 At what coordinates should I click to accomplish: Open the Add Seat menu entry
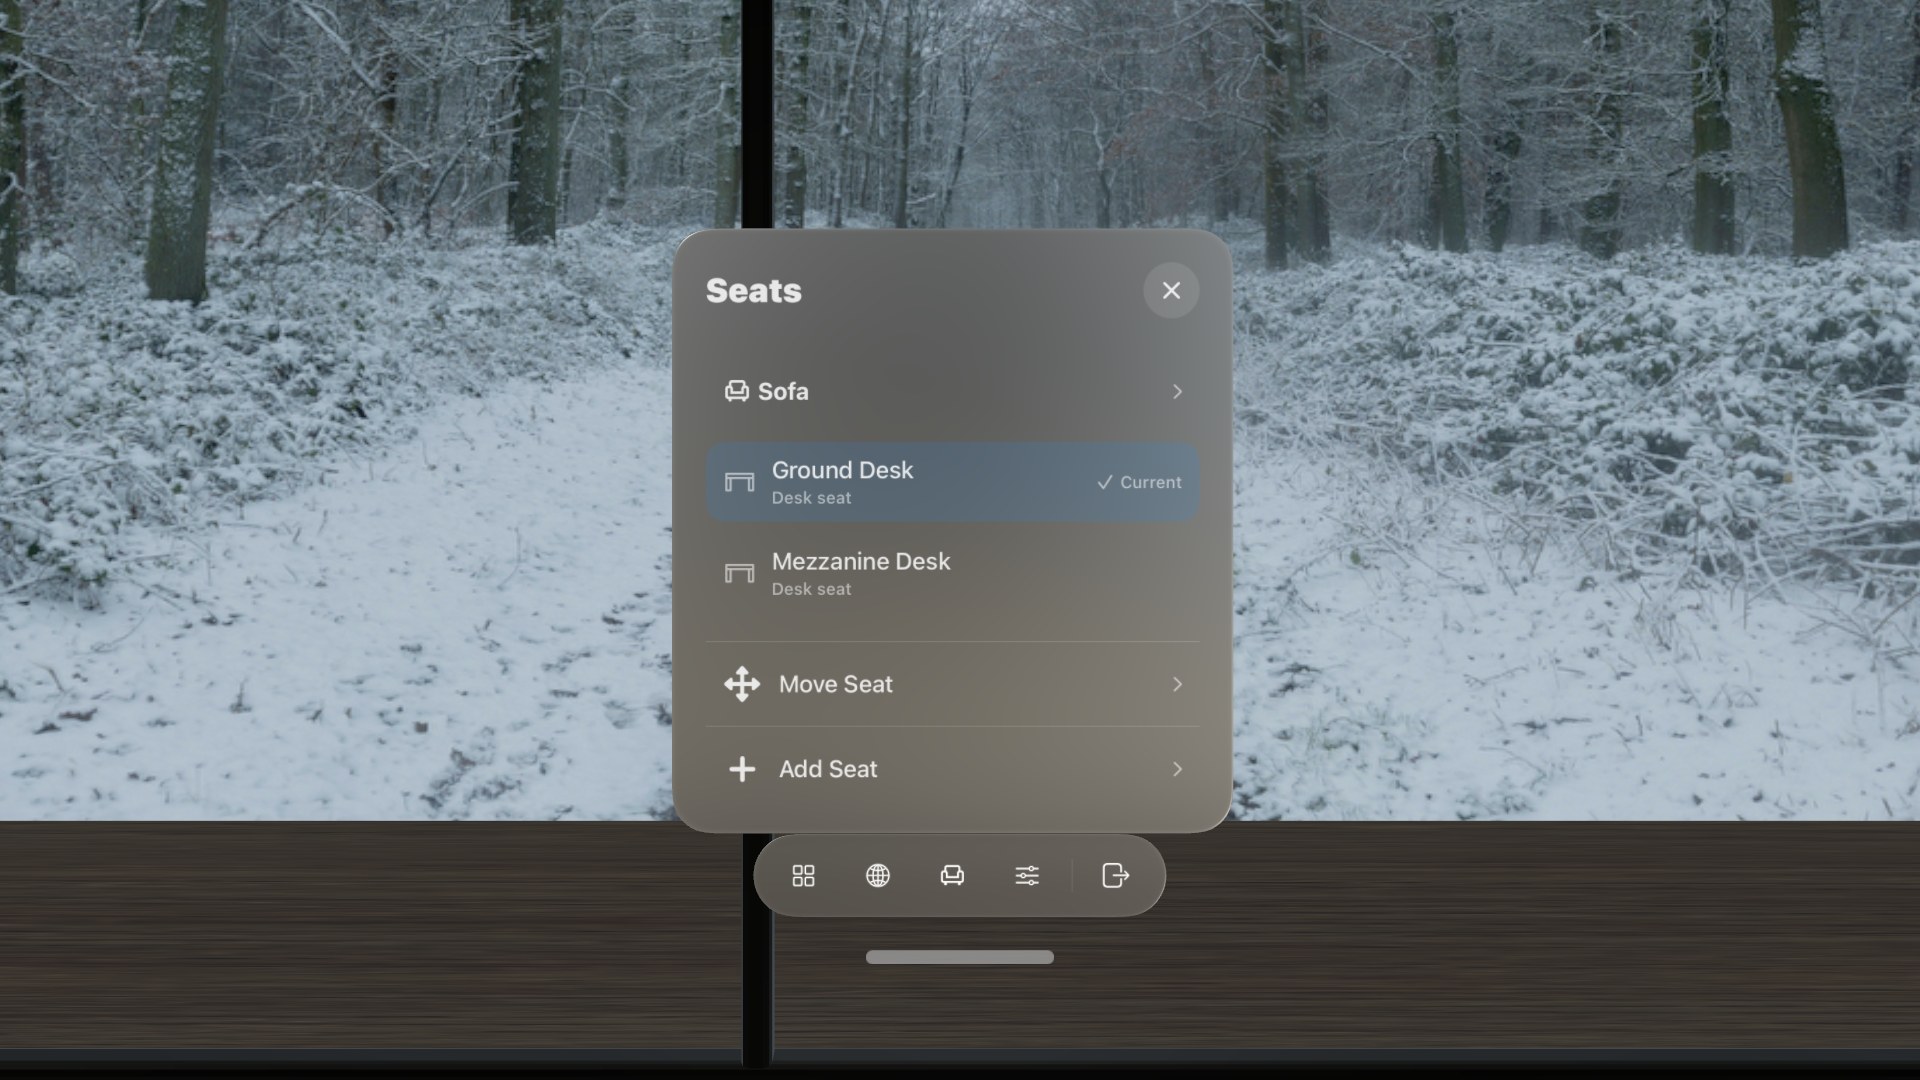click(x=953, y=769)
